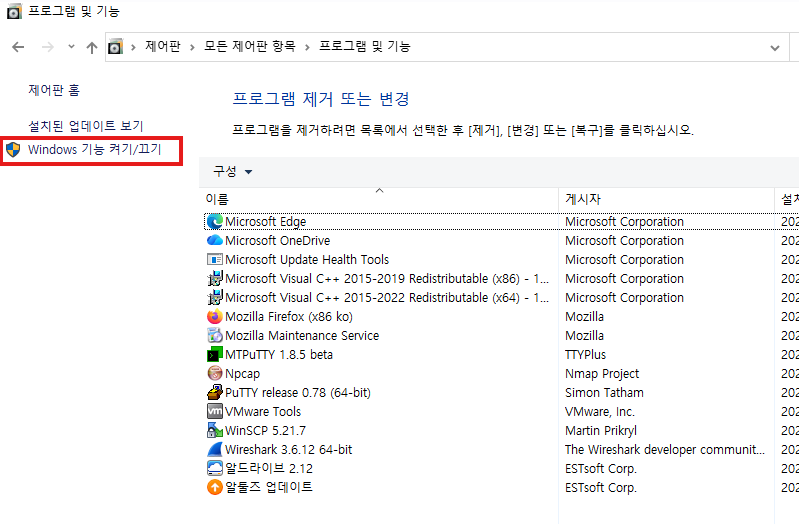Select VMware Tools program name
Image resolution: width=799 pixels, height=524 pixels.
tap(263, 411)
